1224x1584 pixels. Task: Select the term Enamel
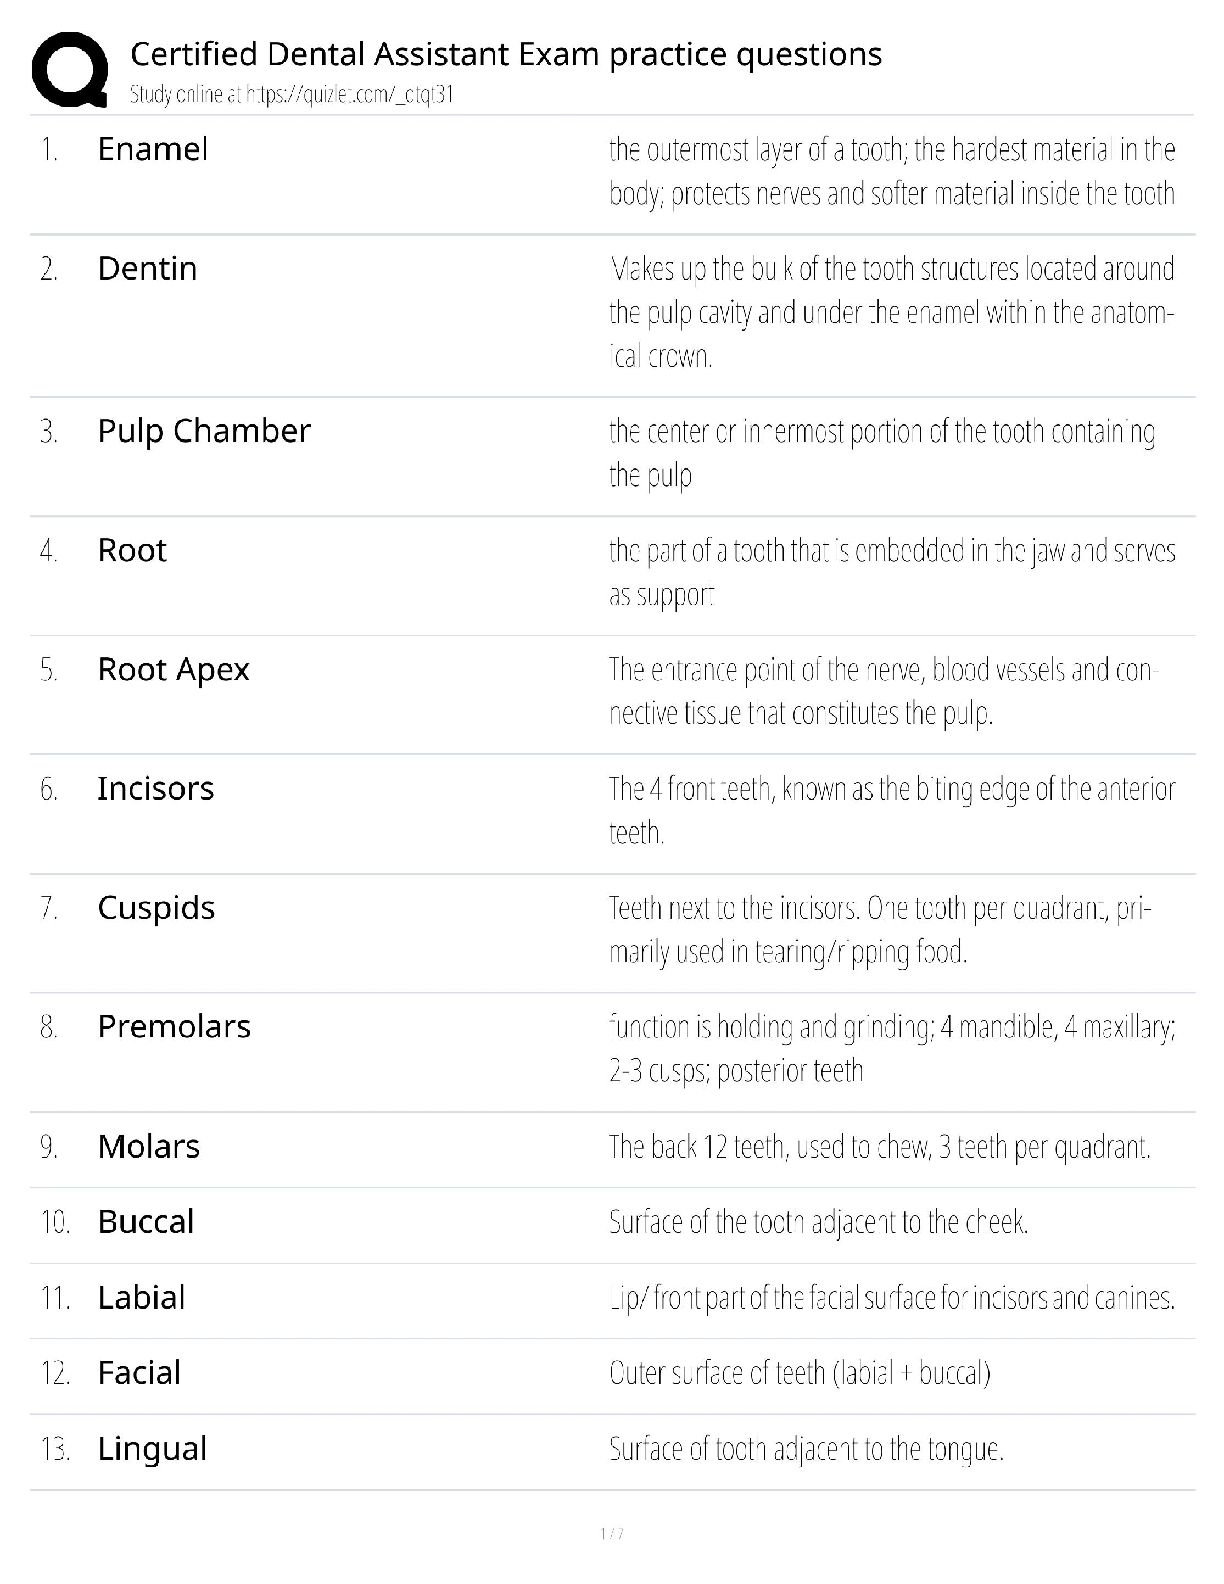(153, 149)
